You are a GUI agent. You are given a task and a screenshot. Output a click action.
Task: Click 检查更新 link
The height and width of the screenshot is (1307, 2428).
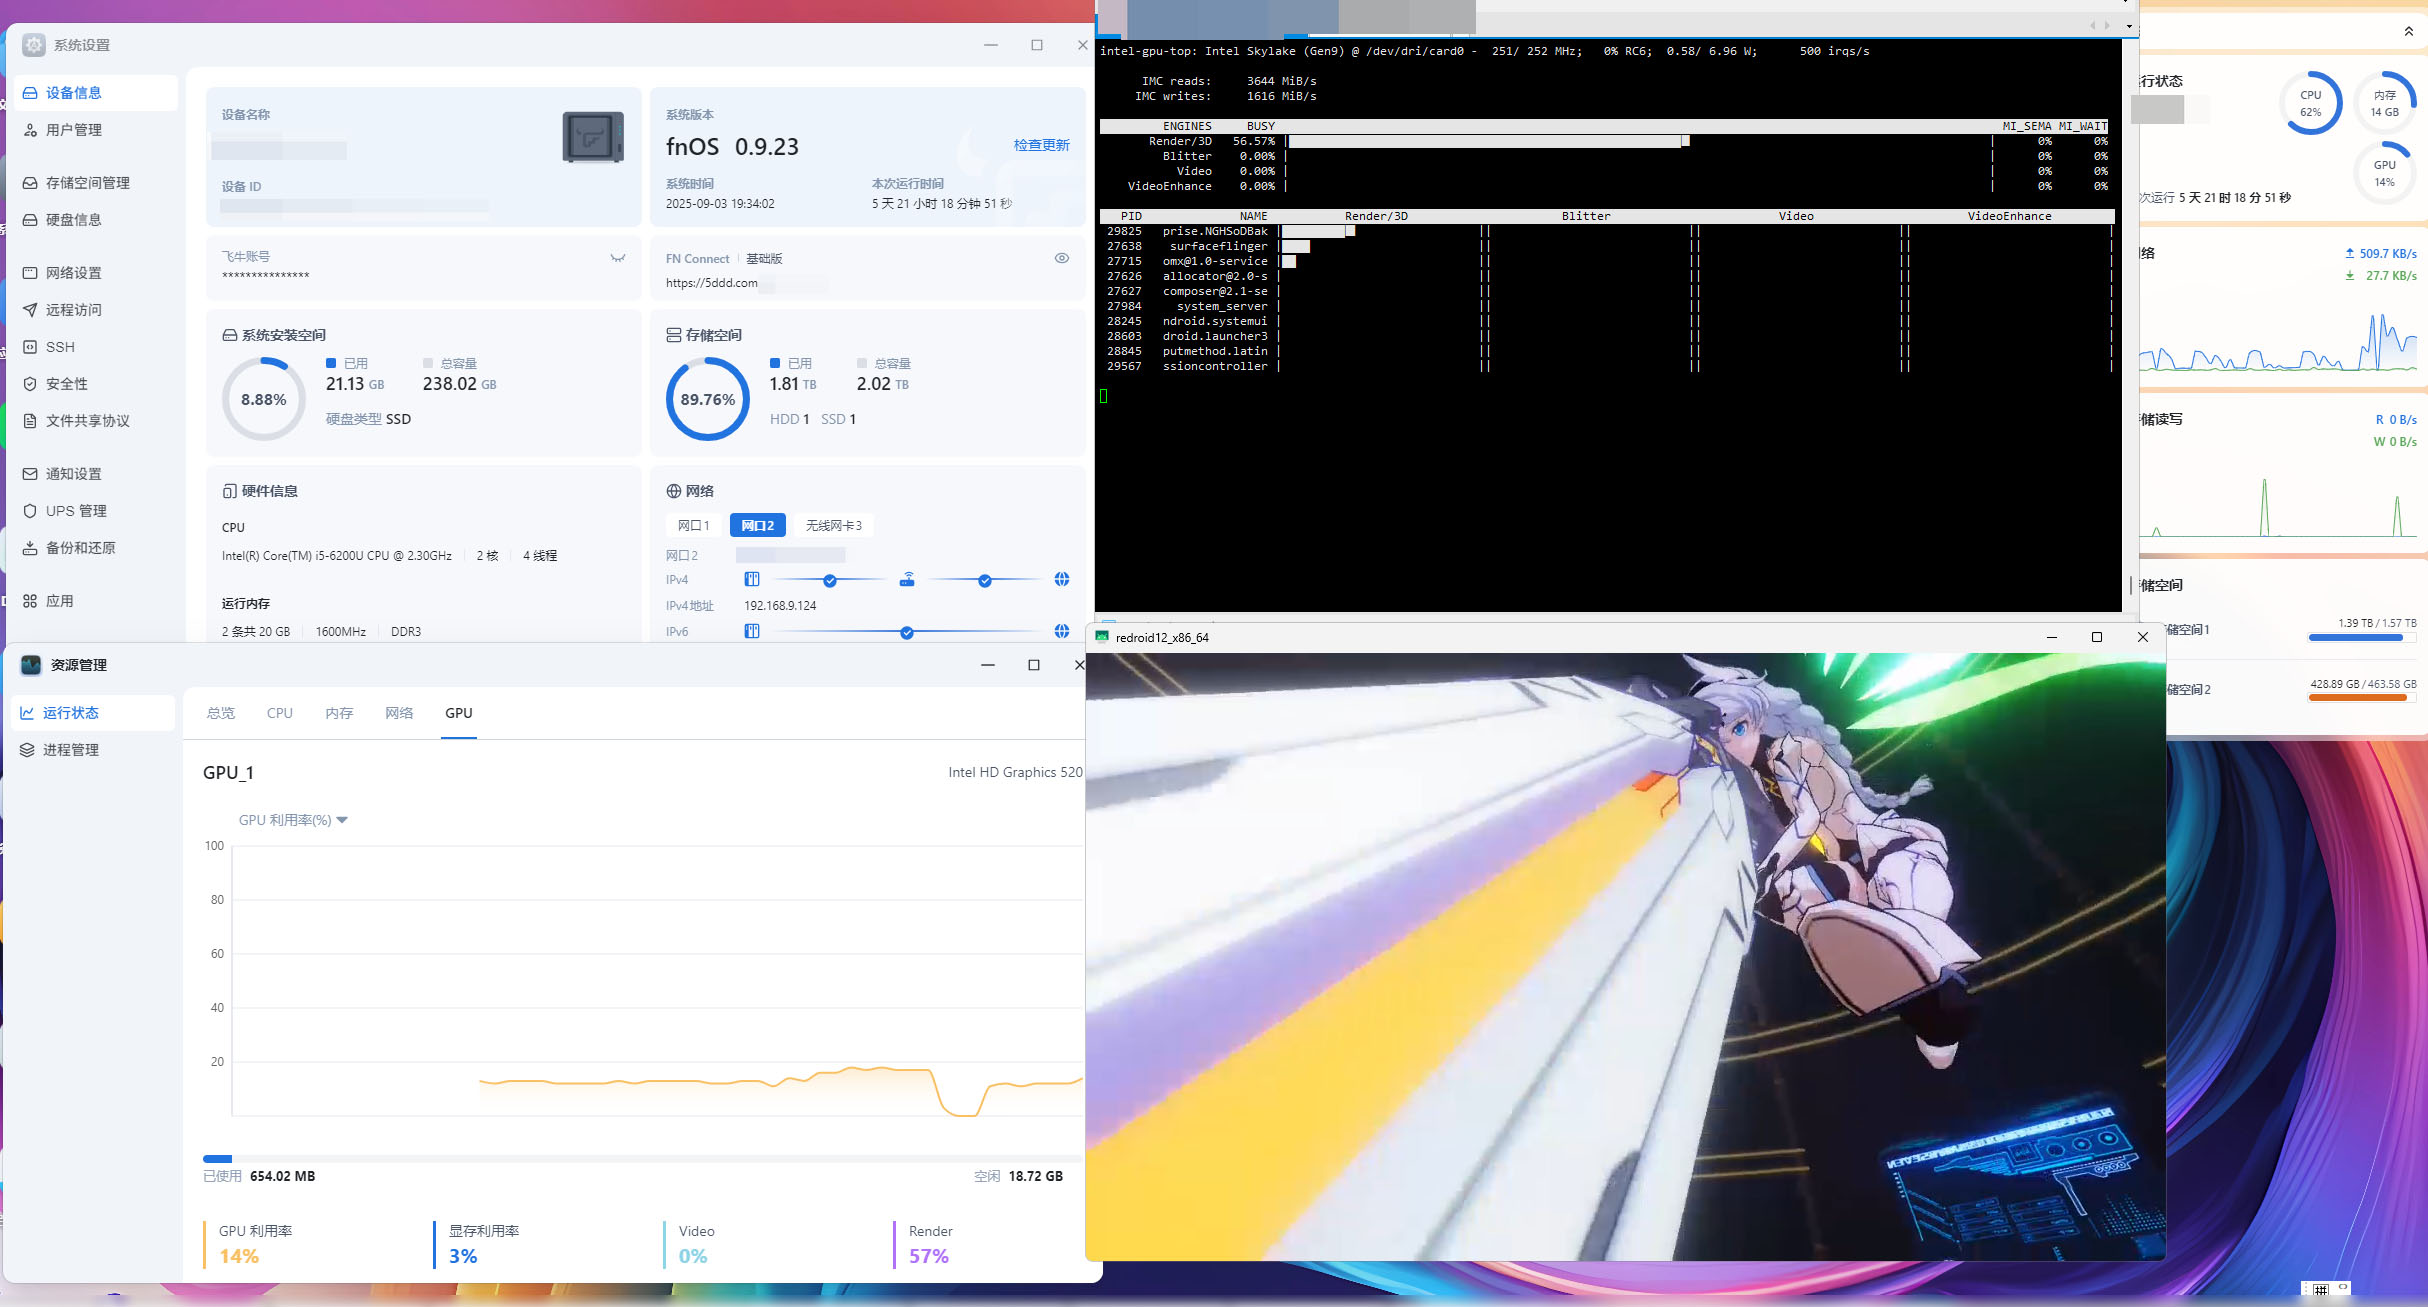point(1041,145)
